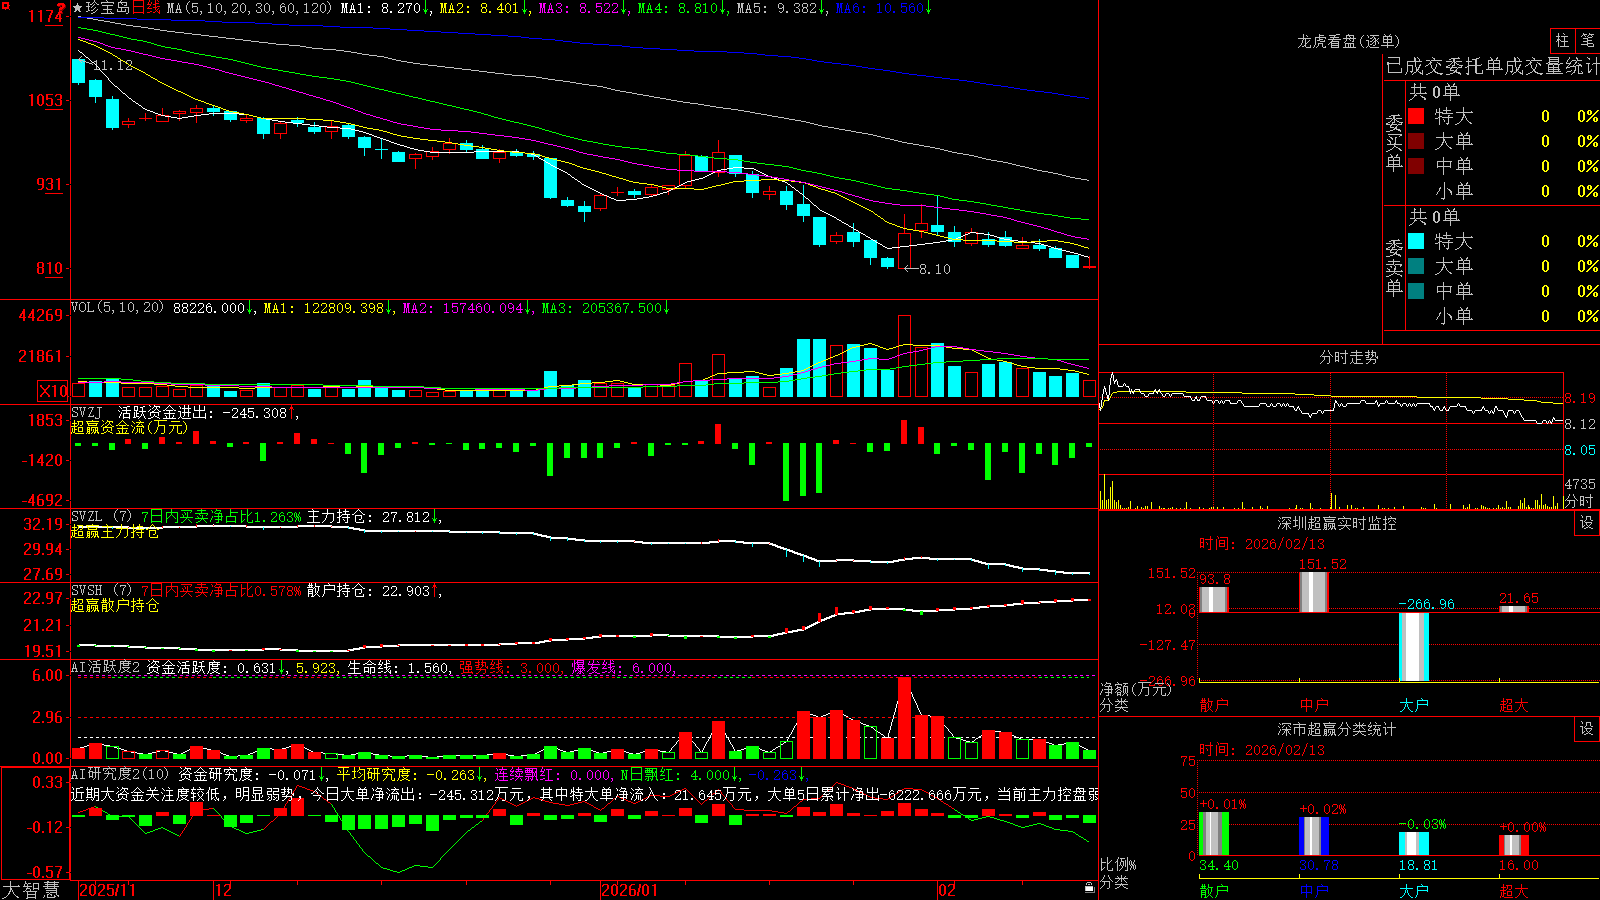Open 设 settings for 深圳超赢实时监控

click(1587, 523)
